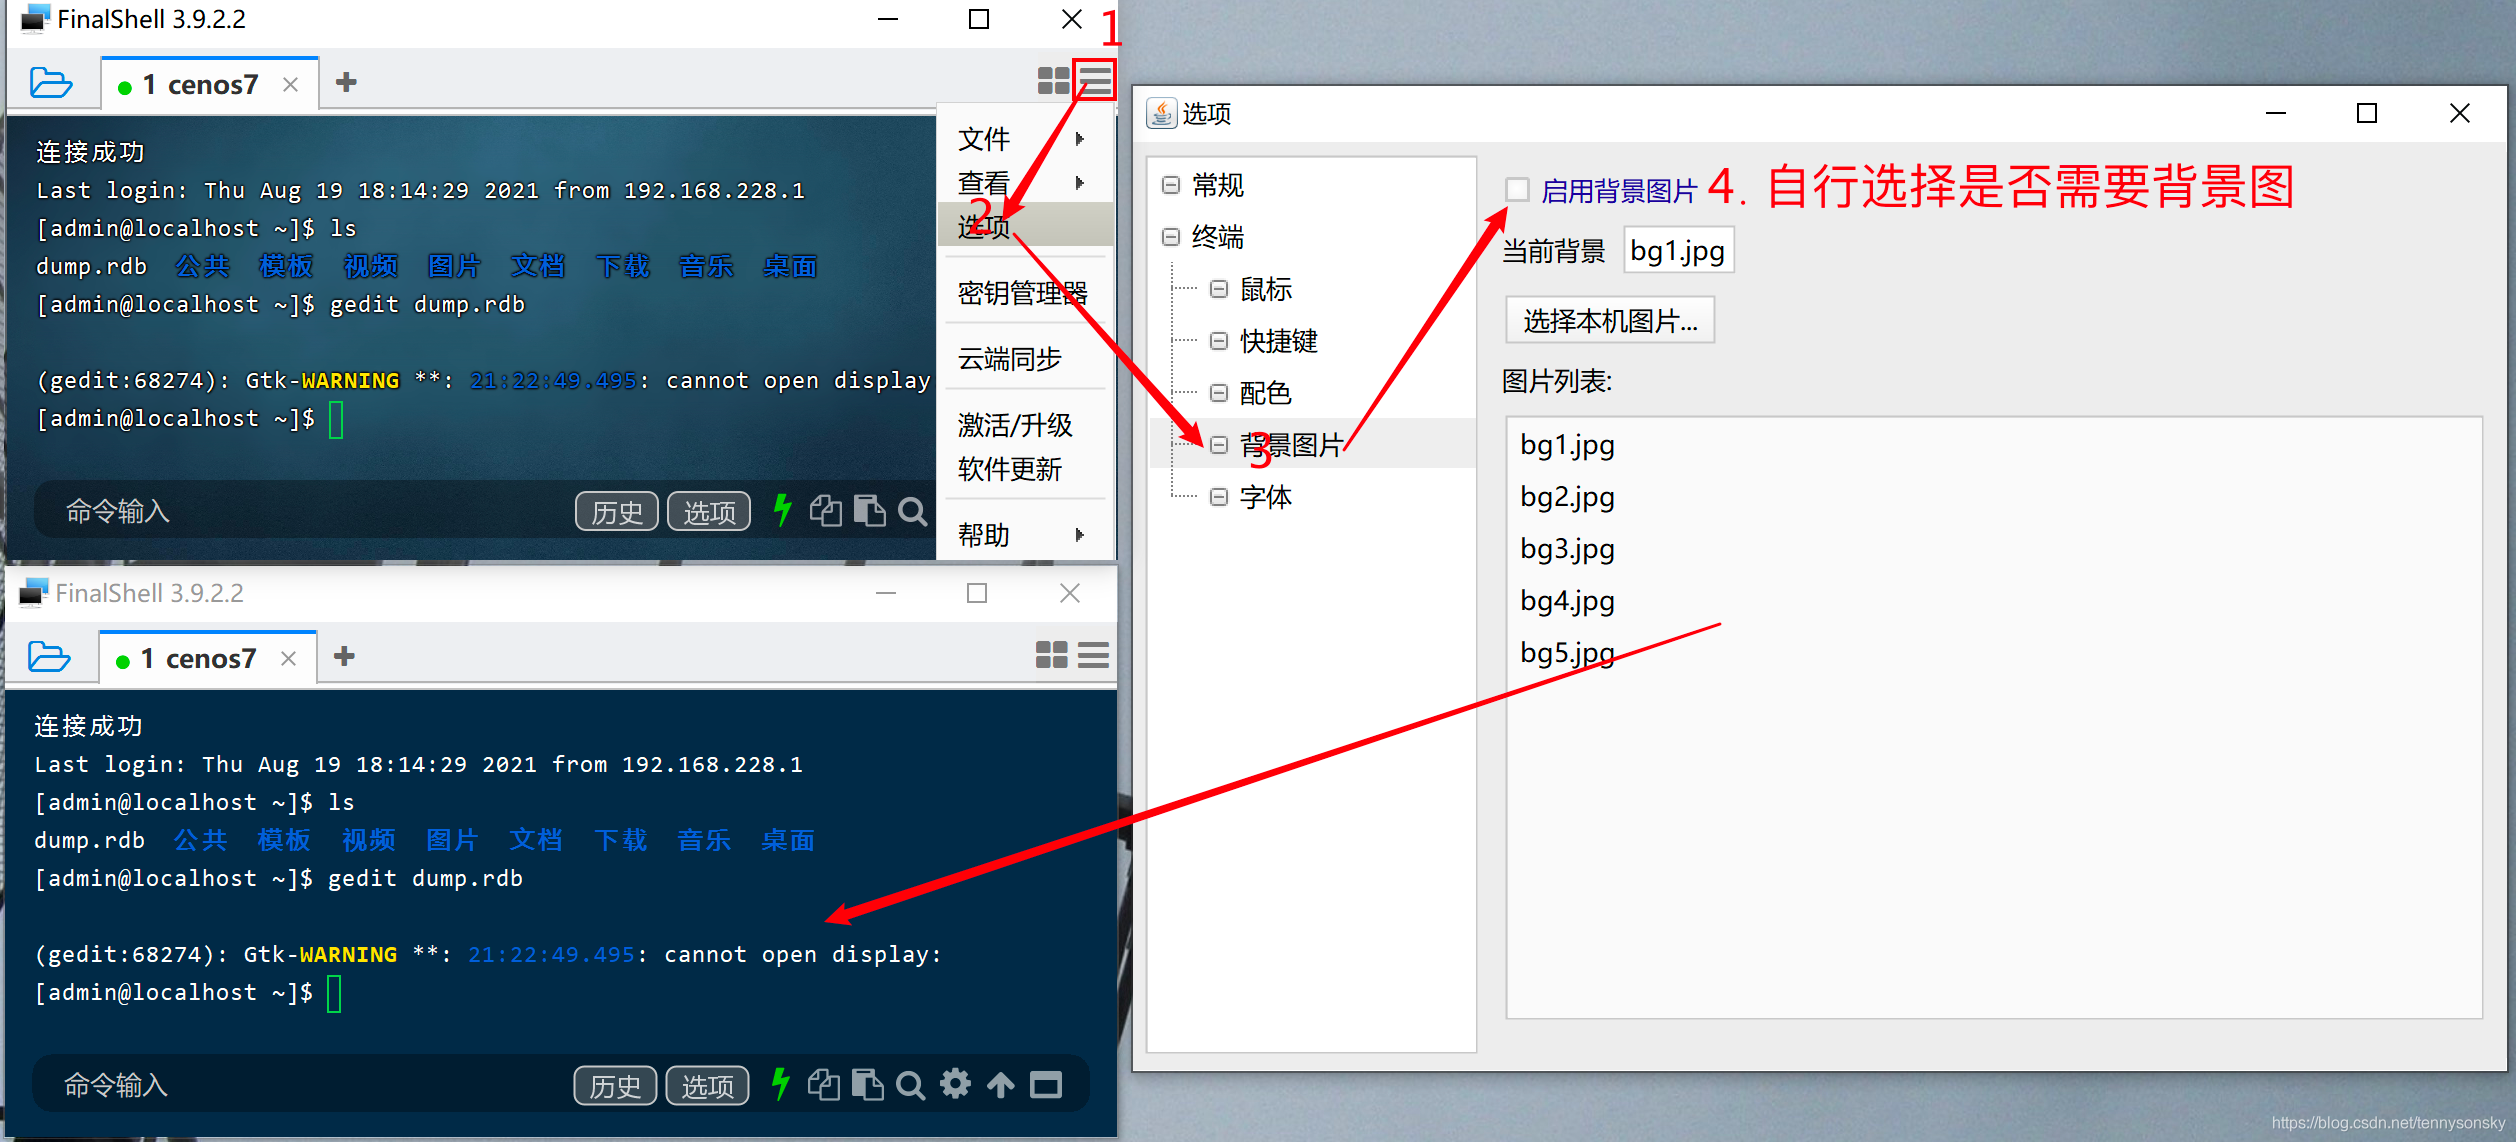Click paste icon in bottom terminal command bar

tap(867, 1085)
